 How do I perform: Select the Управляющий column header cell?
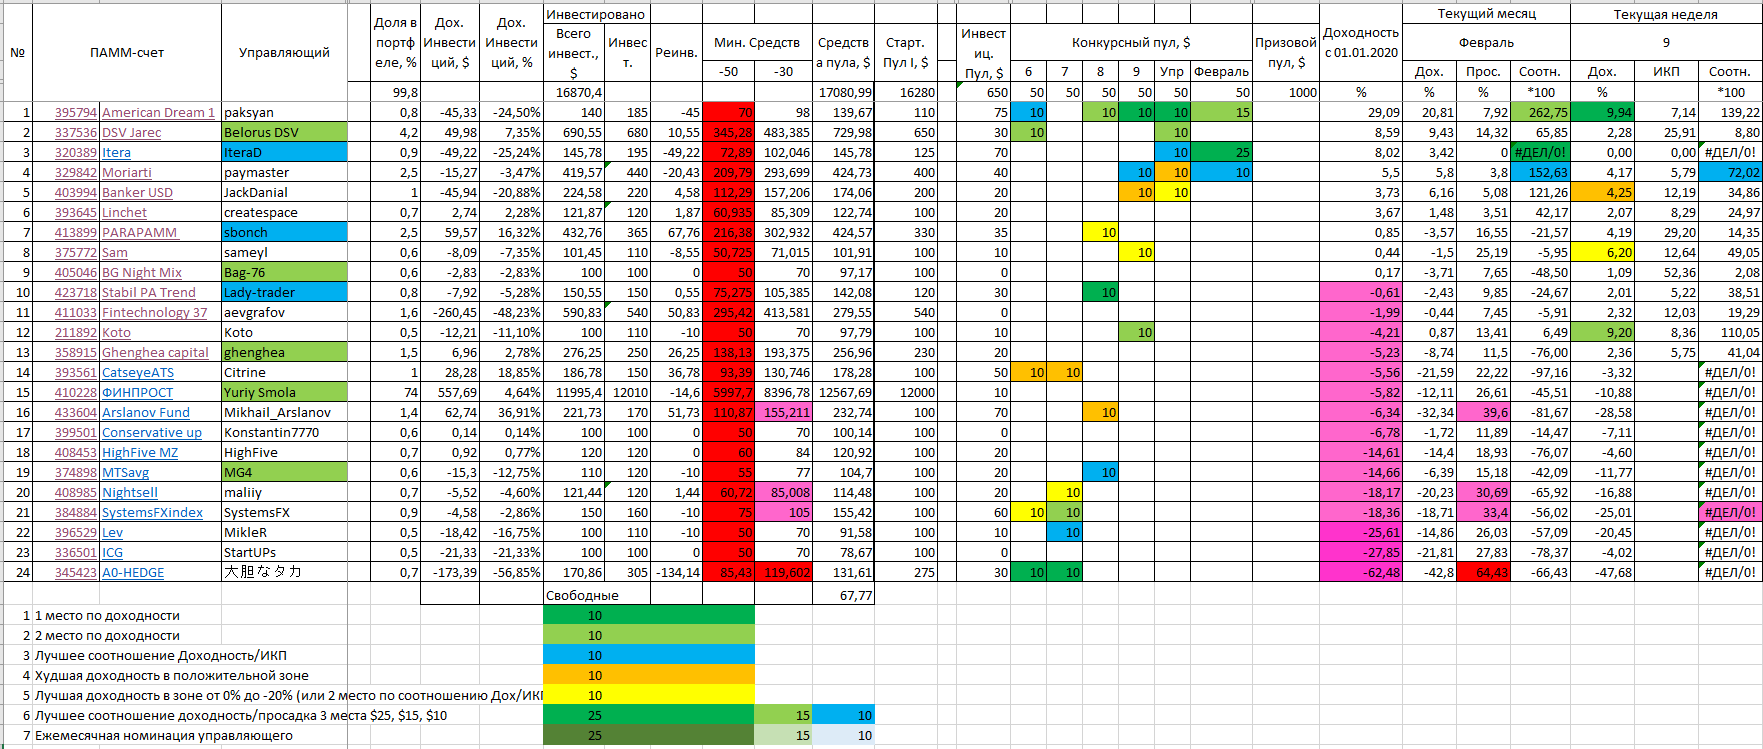click(x=284, y=52)
